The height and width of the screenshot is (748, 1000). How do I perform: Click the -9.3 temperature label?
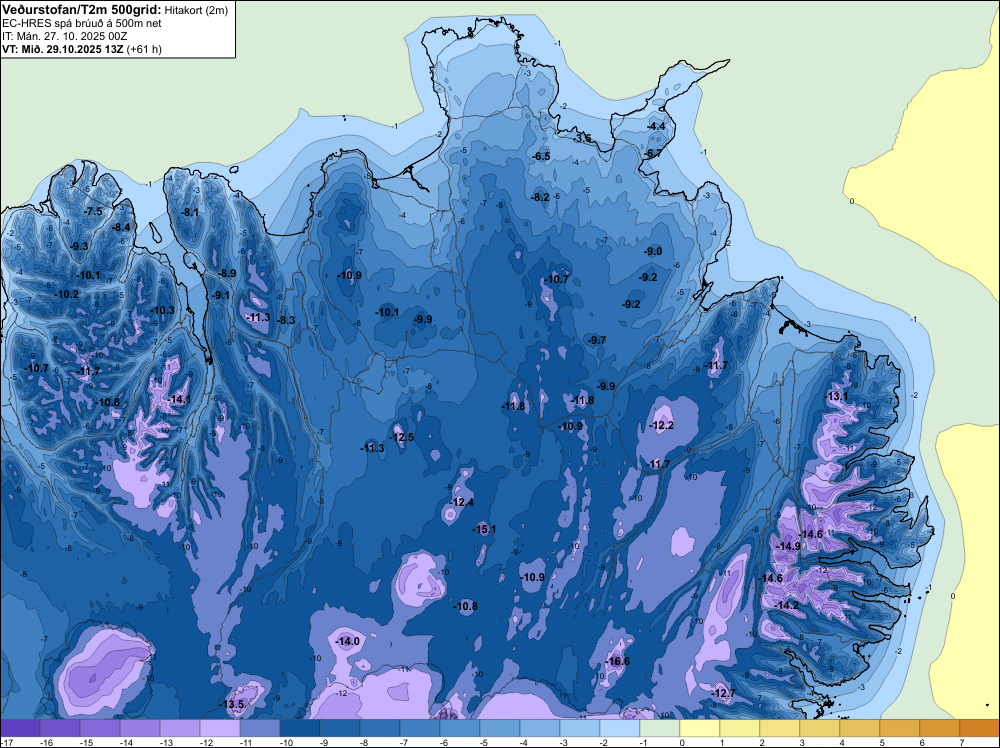tap(79, 246)
